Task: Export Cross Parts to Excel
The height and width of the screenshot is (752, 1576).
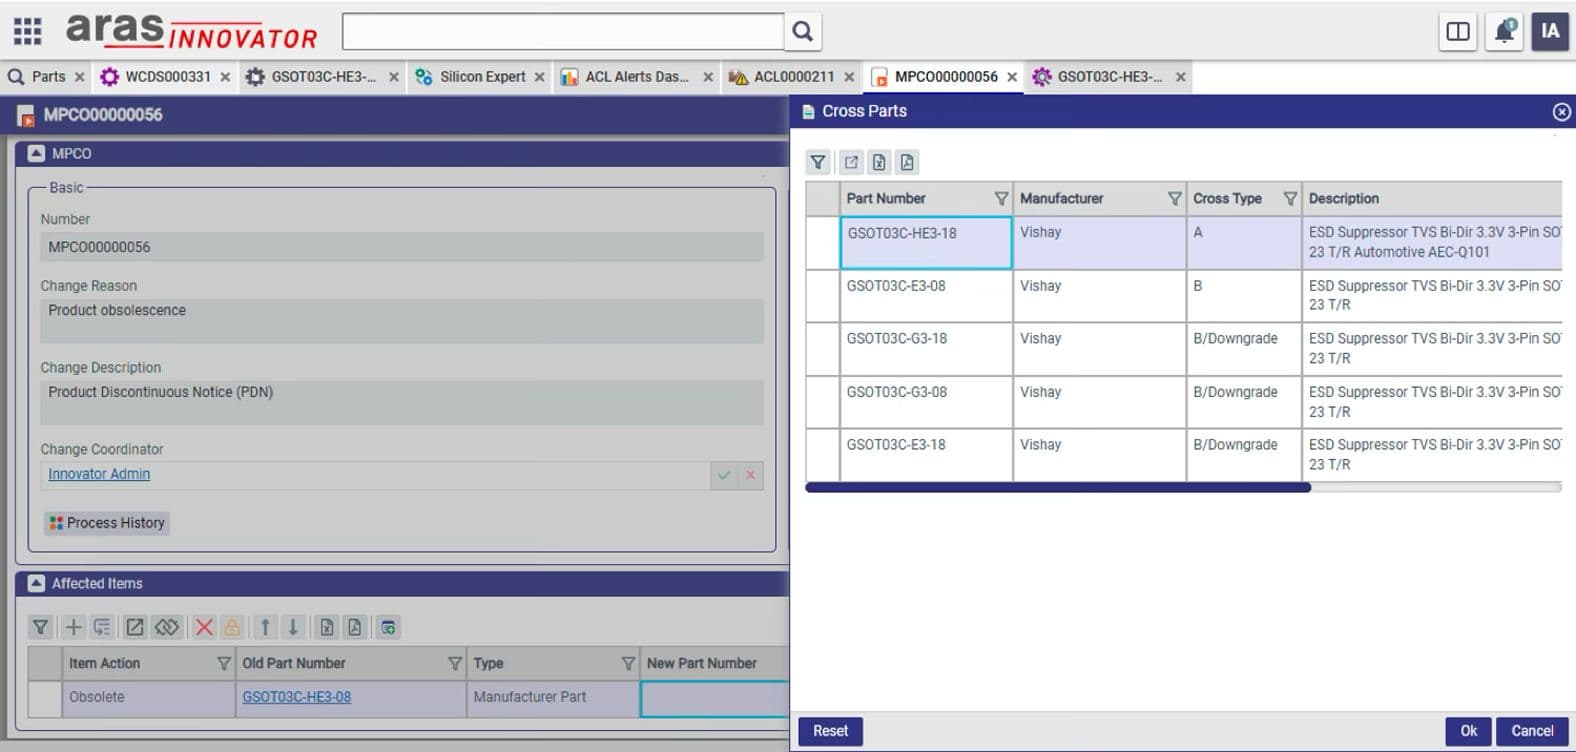Action: (879, 162)
